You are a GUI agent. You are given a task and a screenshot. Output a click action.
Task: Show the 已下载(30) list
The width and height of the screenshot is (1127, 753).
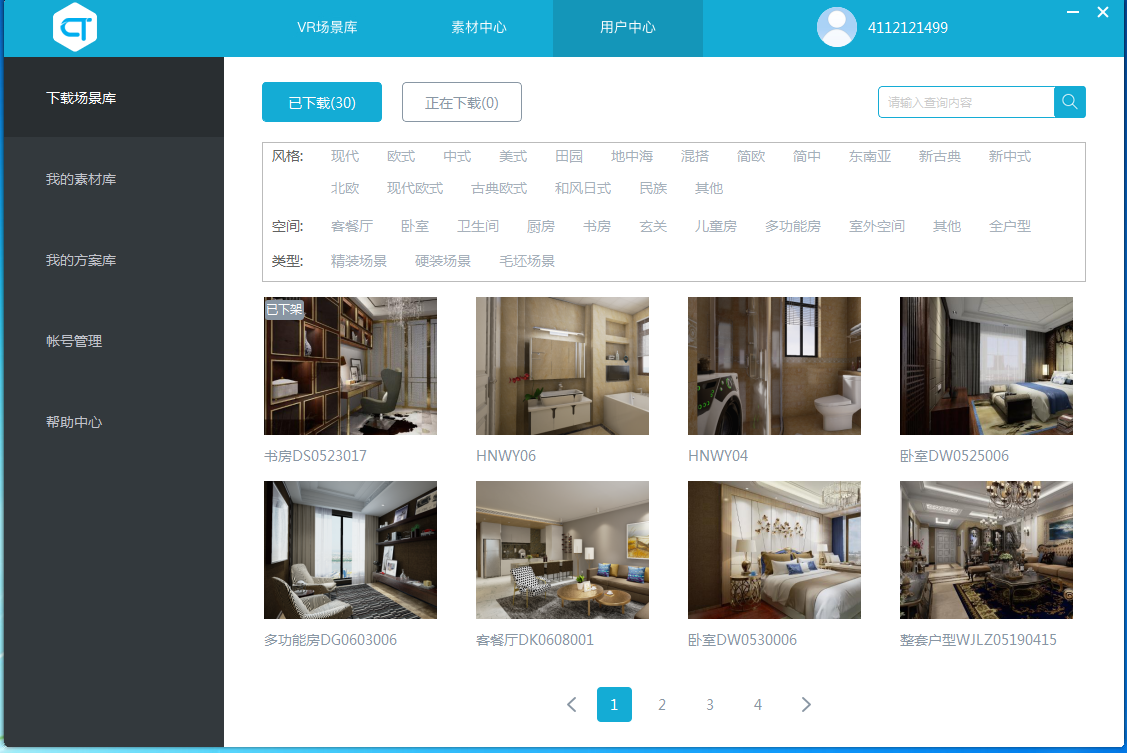tap(322, 102)
